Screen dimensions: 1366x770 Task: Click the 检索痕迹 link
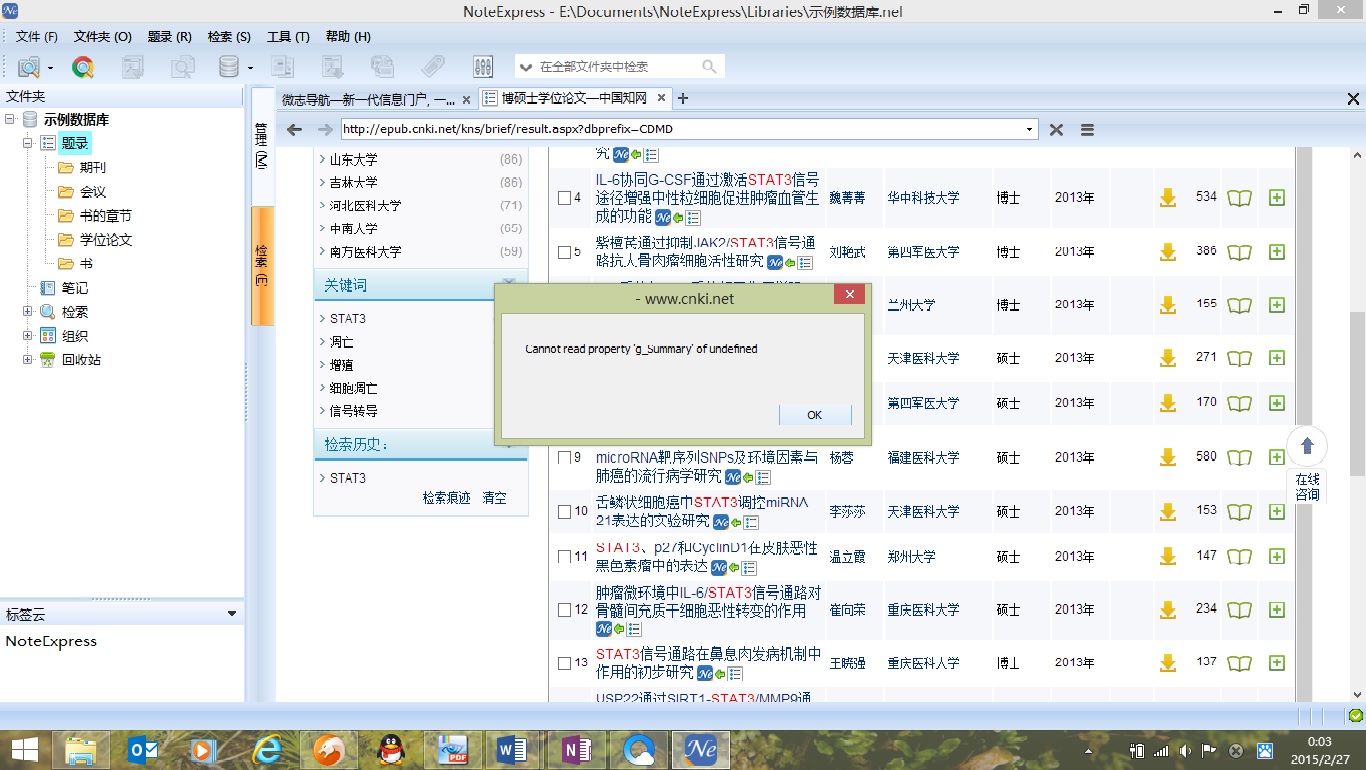point(446,497)
